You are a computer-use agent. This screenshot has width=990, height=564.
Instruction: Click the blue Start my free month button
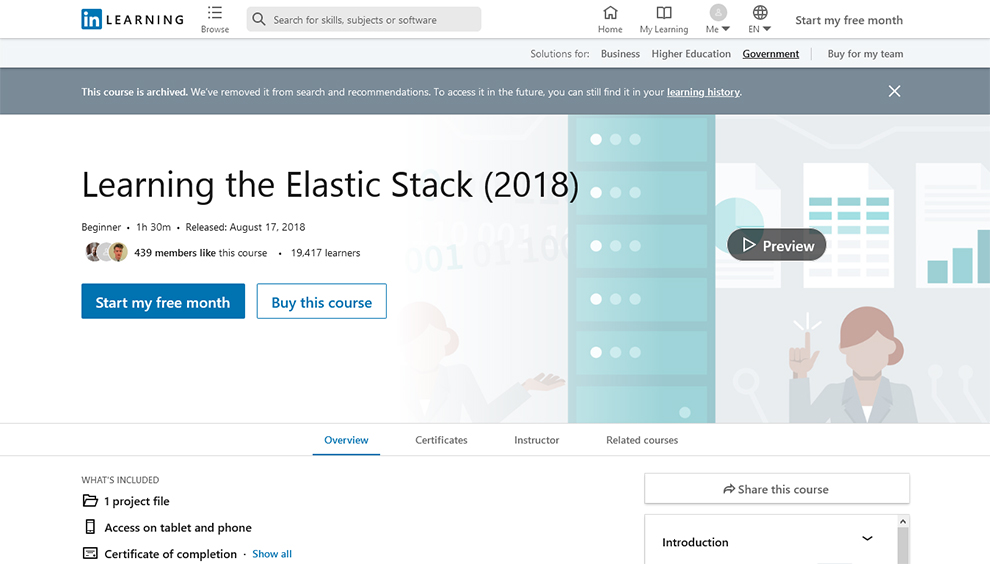click(163, 301)
